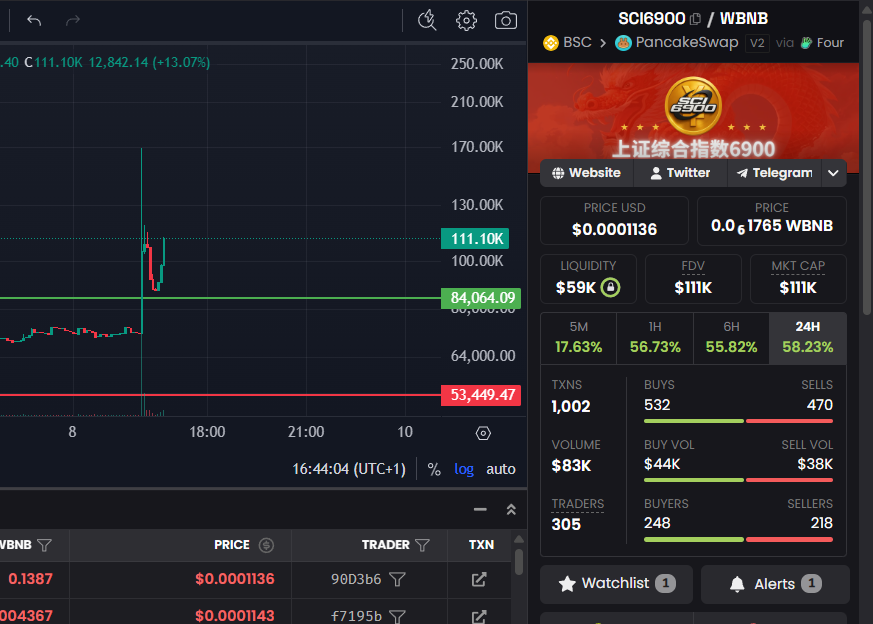Filter trades by trader 90D3b6

[x=397, y=579]
